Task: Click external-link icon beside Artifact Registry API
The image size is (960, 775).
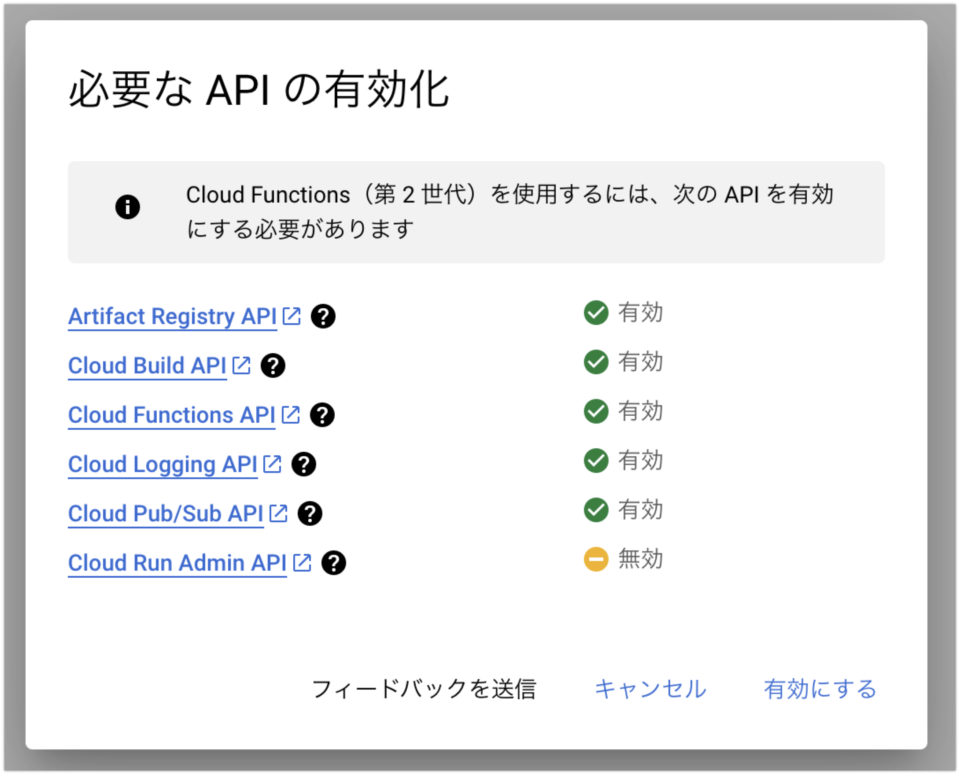Action: 291,316
